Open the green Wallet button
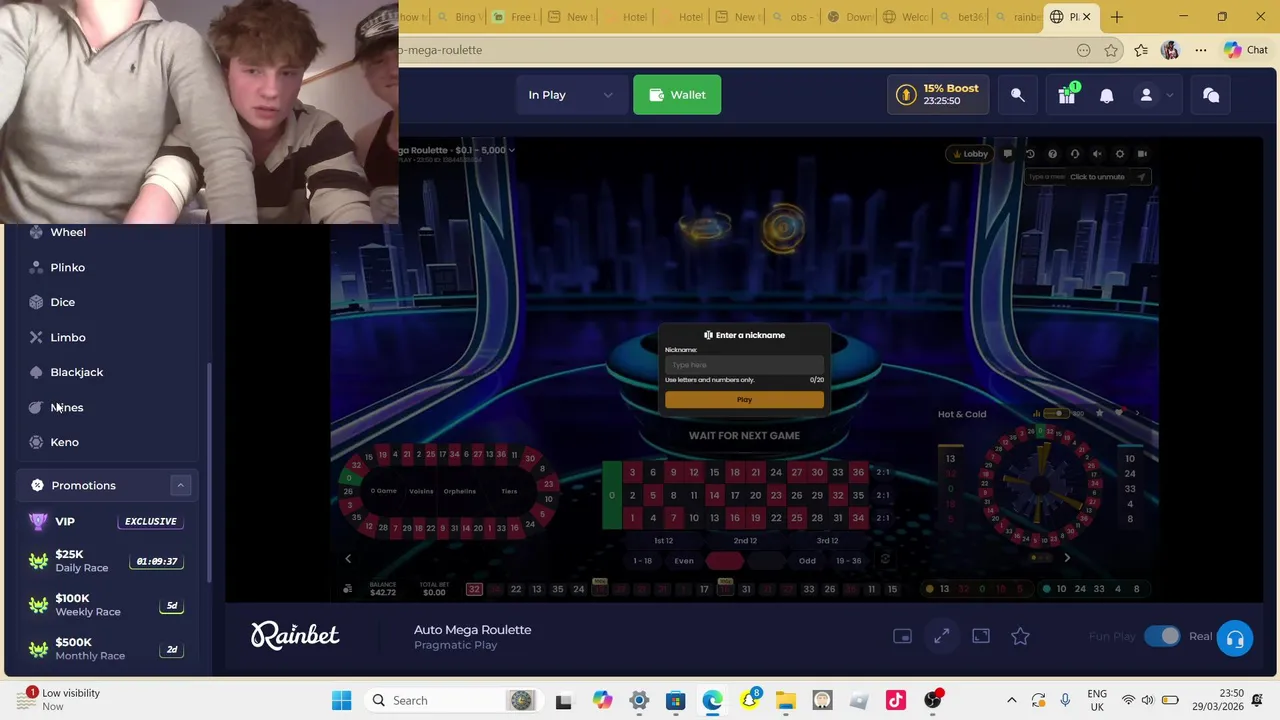Image resolution: width=1280 pixels, height=720 pixels. [677, 95]
